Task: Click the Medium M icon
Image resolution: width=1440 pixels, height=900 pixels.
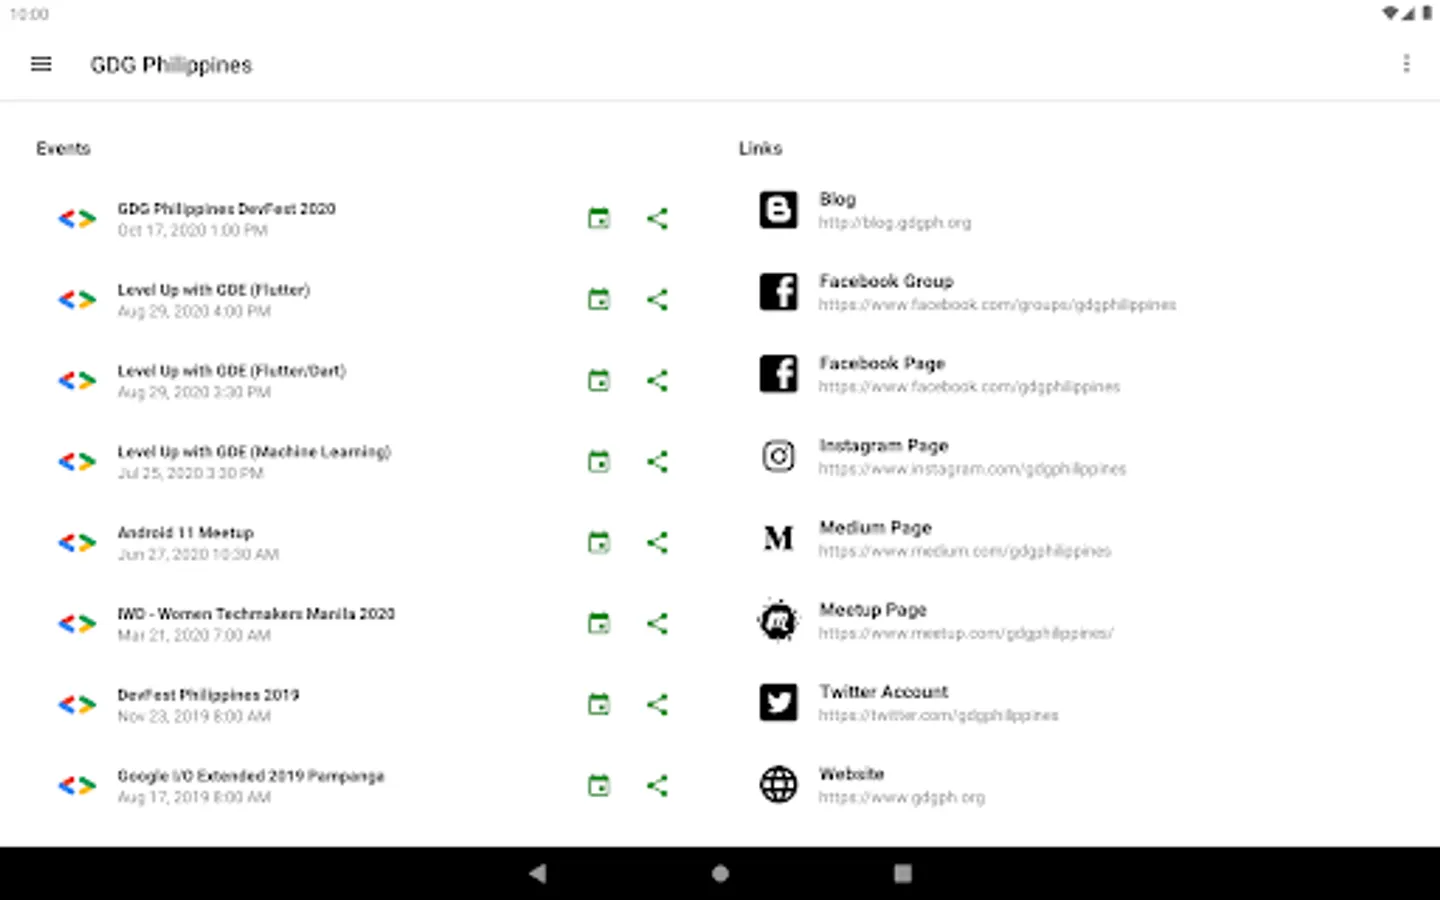Action: pos(778,538)
